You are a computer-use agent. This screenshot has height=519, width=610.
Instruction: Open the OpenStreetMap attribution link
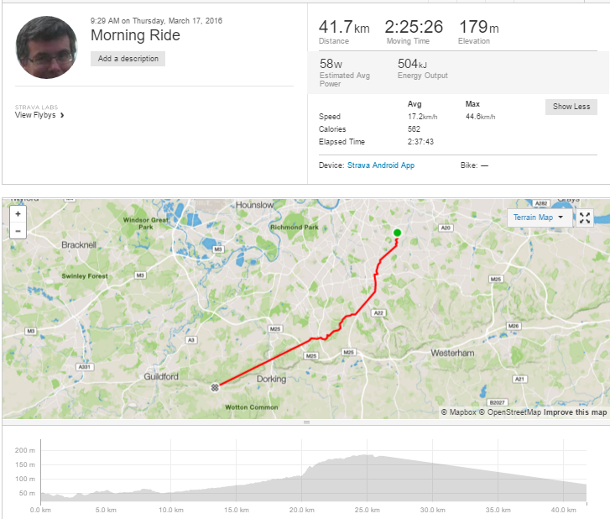point(510,412)
